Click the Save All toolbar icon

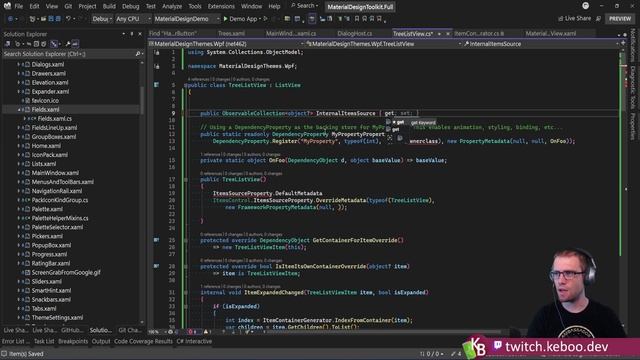point(58,19)
